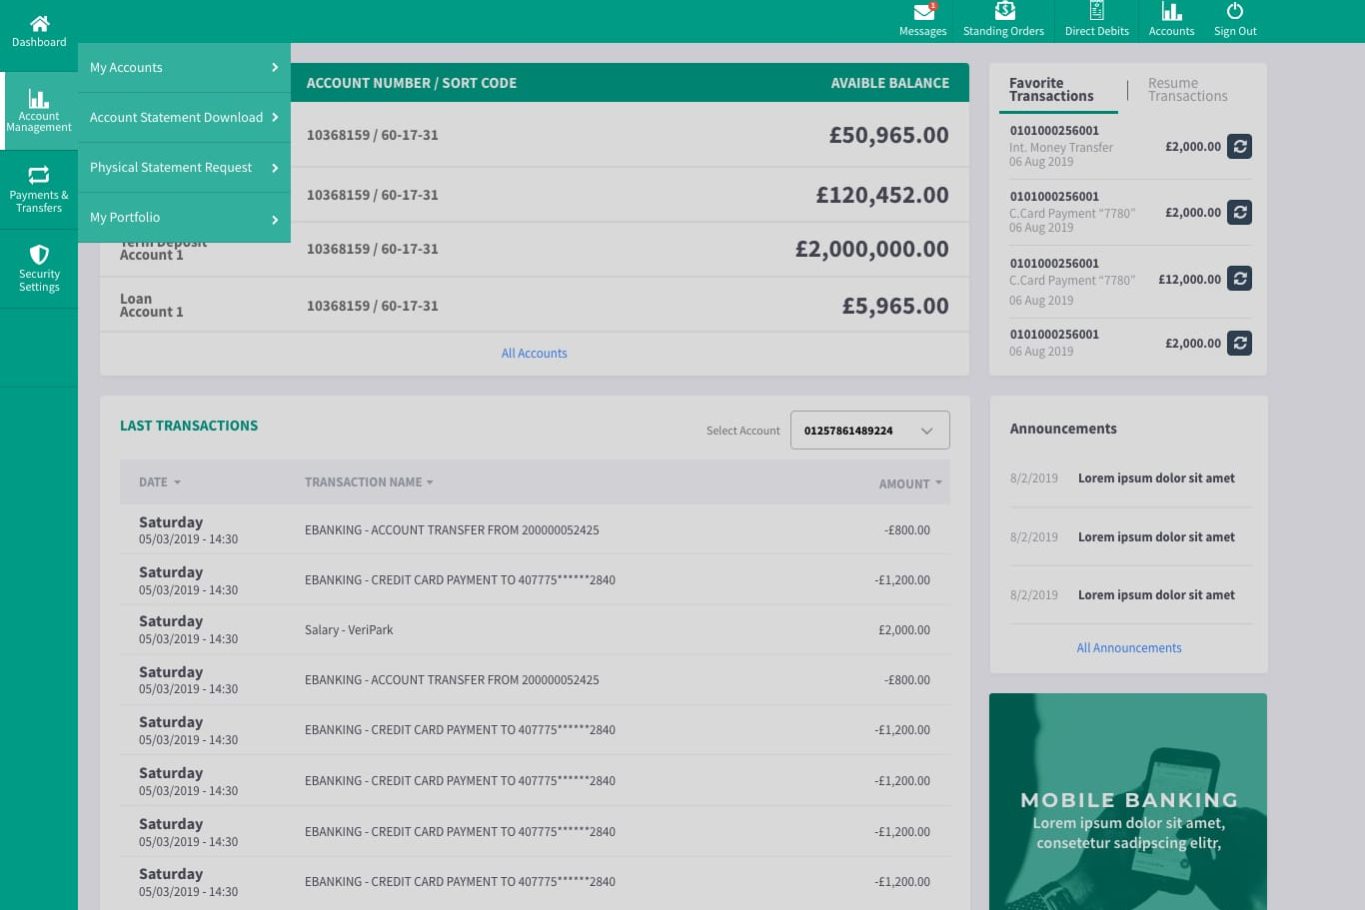Sort transactions by Amount column
1365x910 pixels.
(909, 484)
